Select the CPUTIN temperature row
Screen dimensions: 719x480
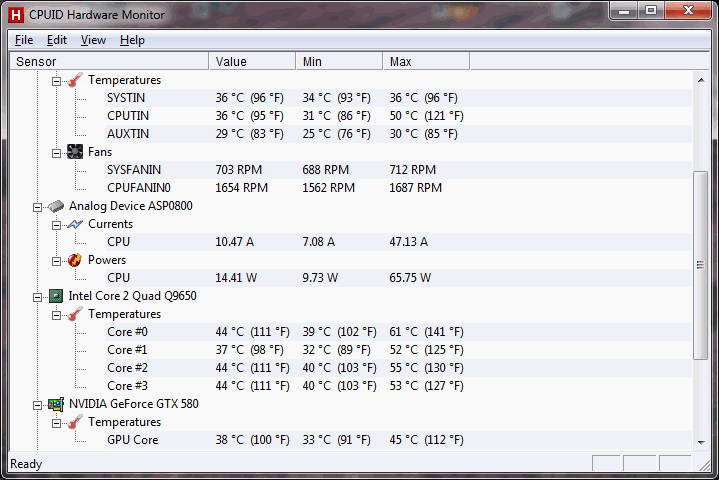tap(398, 116)
